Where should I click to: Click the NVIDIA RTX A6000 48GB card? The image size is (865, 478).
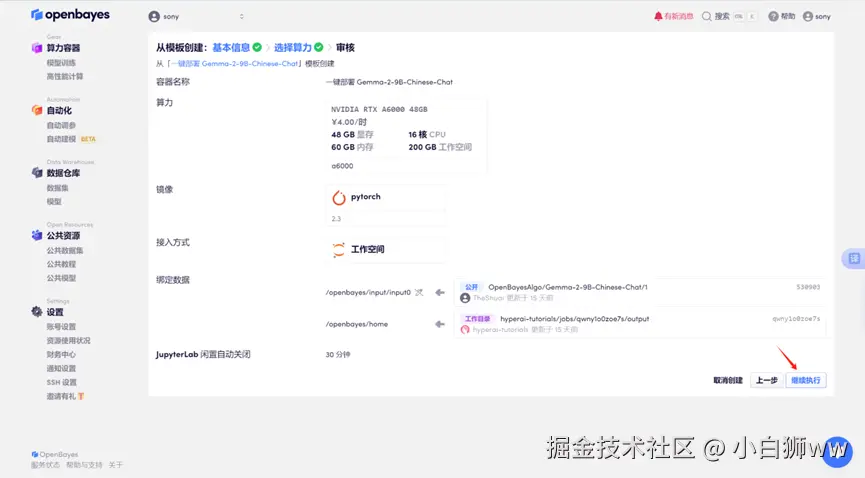click(x=406, y=137)
